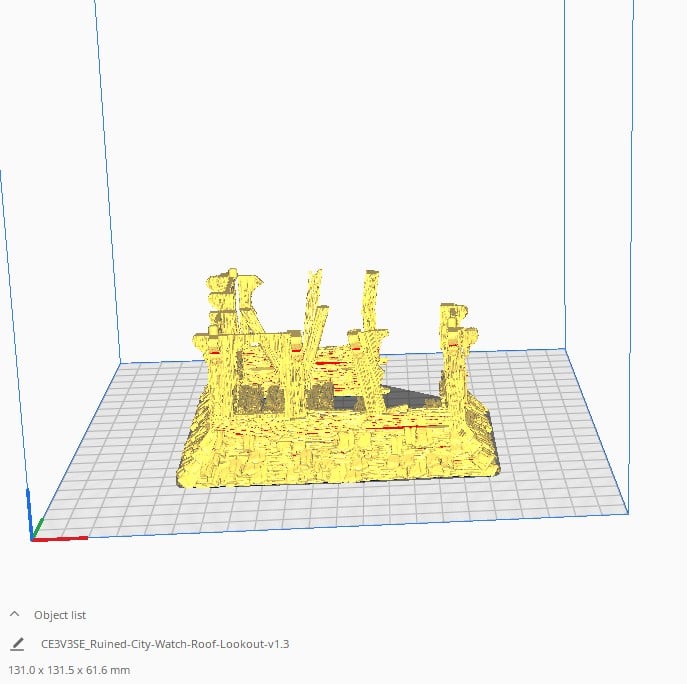Select the CE3V3SE_Ruined-City-Watch-Roof-Lookout-v1.3 entry

pyautogui.click(x=165, y=644)
